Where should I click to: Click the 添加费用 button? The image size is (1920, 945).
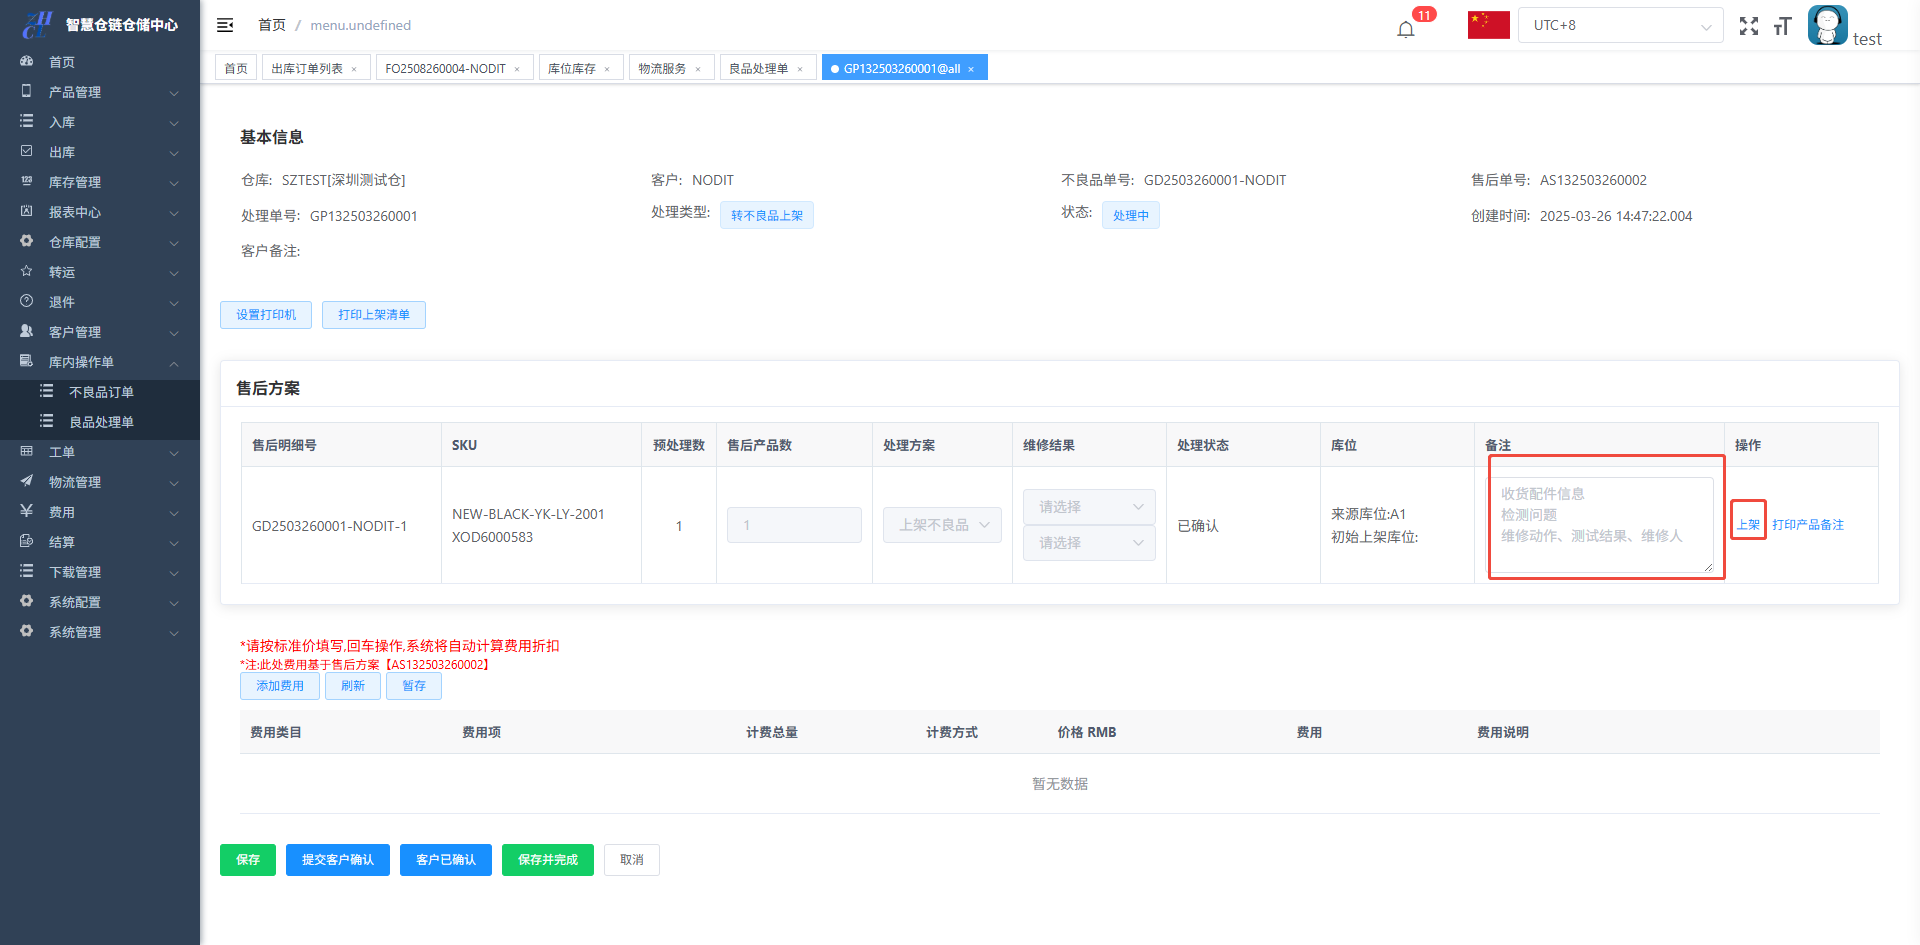[x=279, y=686]
